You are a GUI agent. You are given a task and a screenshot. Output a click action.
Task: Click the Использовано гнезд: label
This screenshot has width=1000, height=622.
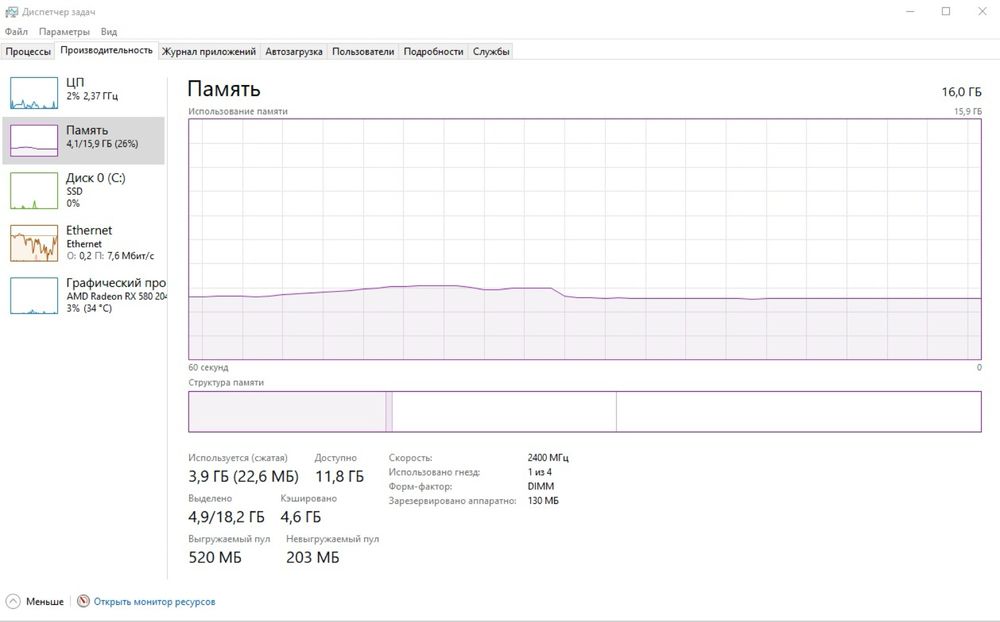click(434, 472)
